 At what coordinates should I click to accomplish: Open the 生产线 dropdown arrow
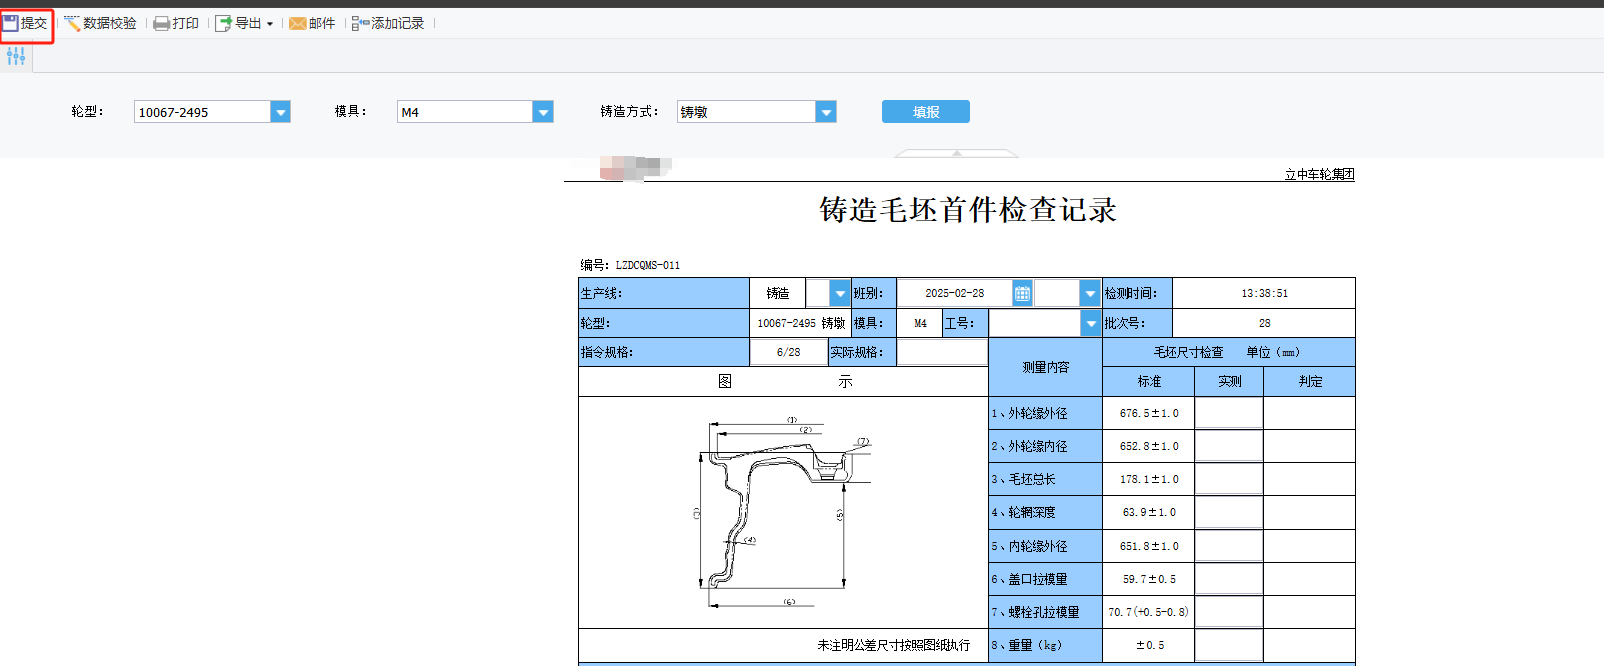pyautogui.click(x=840, y=293)
